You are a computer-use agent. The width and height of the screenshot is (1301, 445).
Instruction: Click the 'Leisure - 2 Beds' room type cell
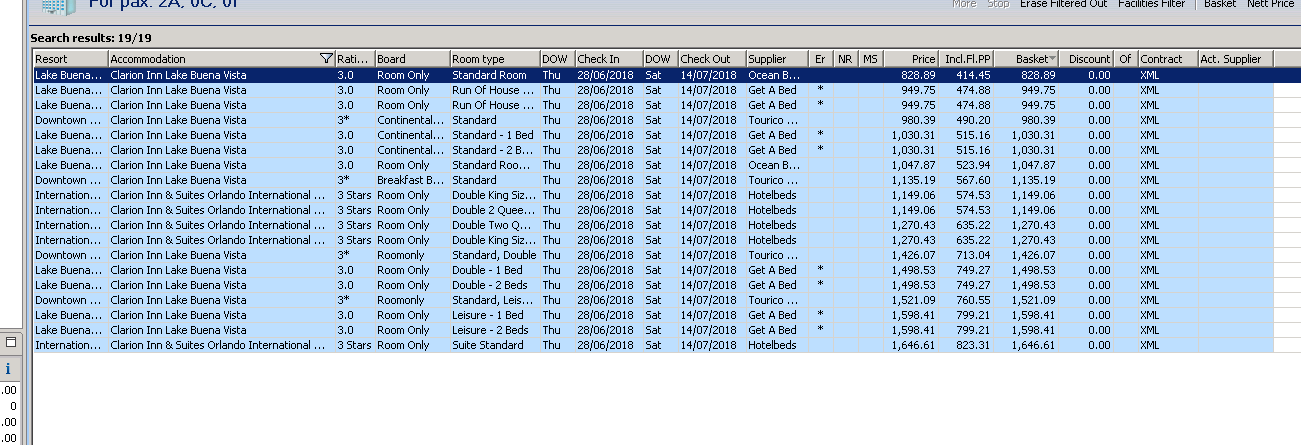tap(495, 330)
